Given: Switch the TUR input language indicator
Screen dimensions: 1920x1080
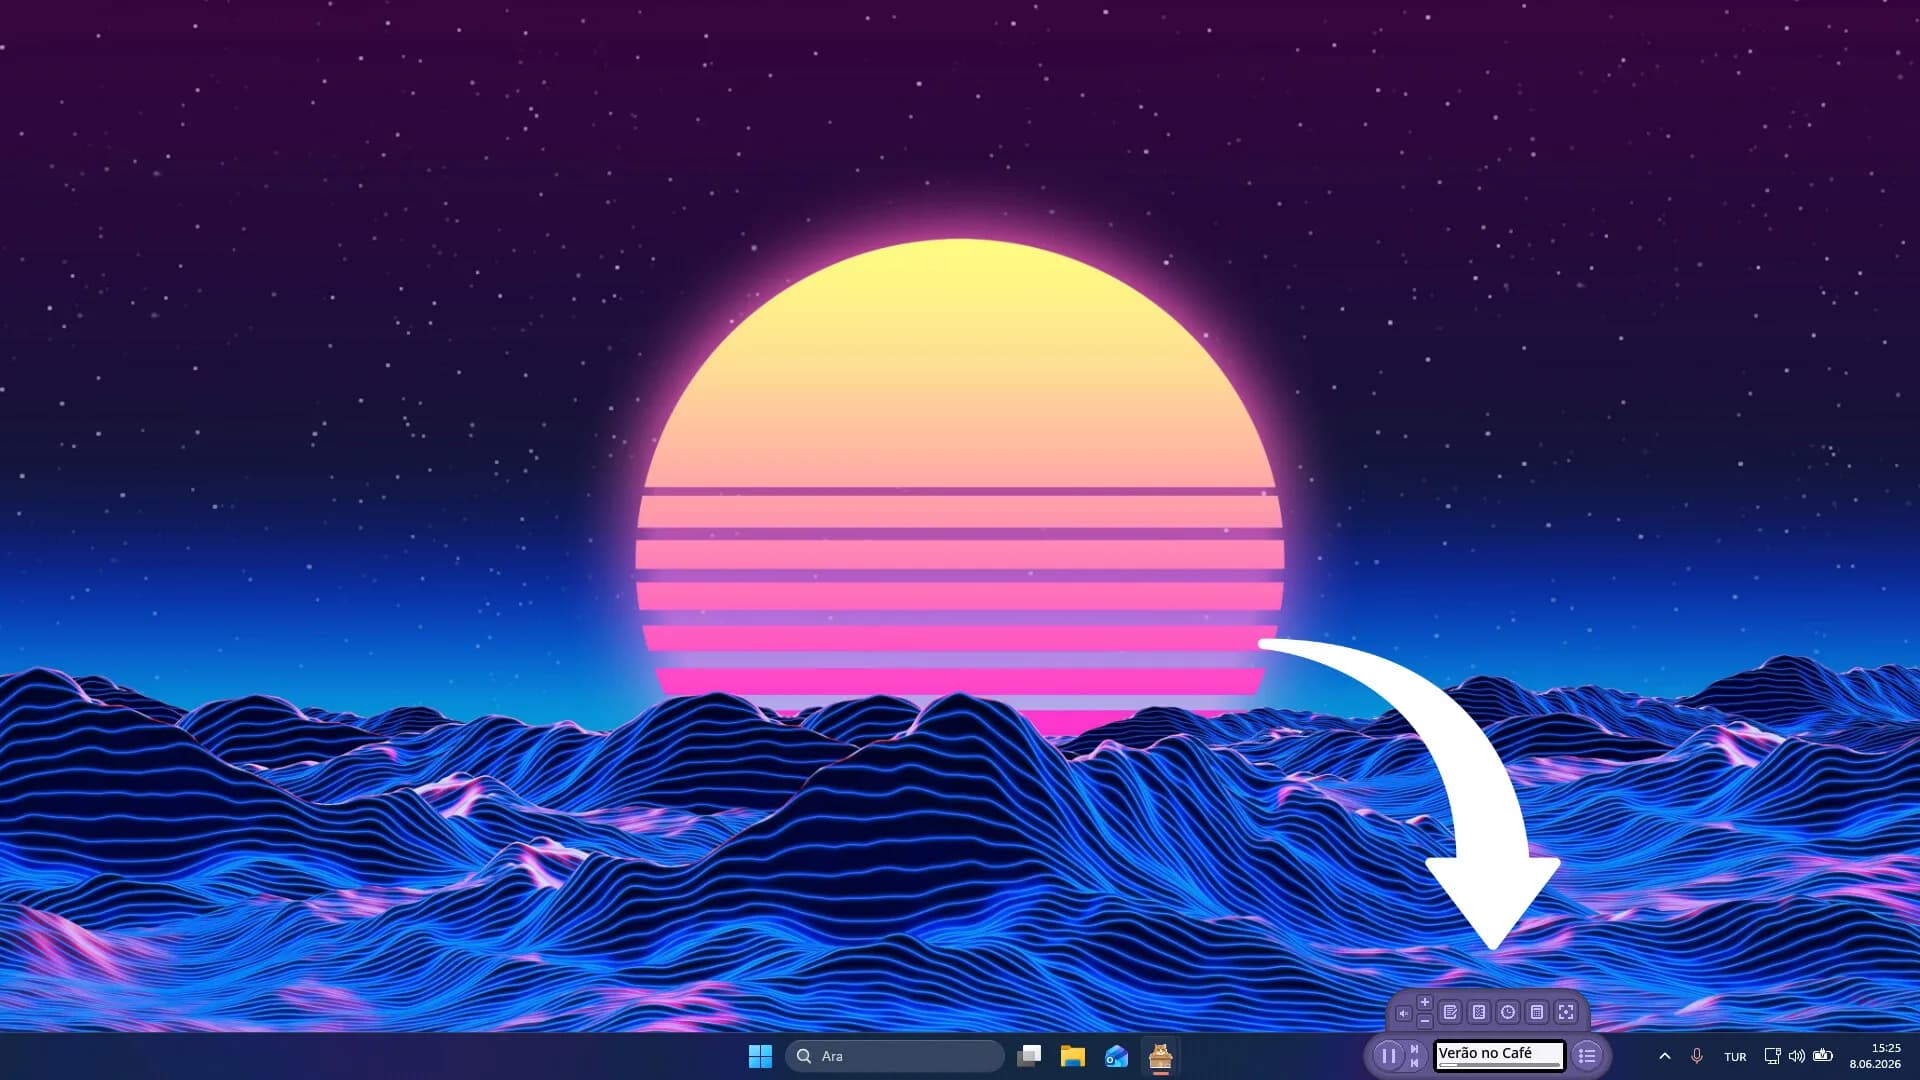Looking at the screenshot, I should [1735, 1057].
